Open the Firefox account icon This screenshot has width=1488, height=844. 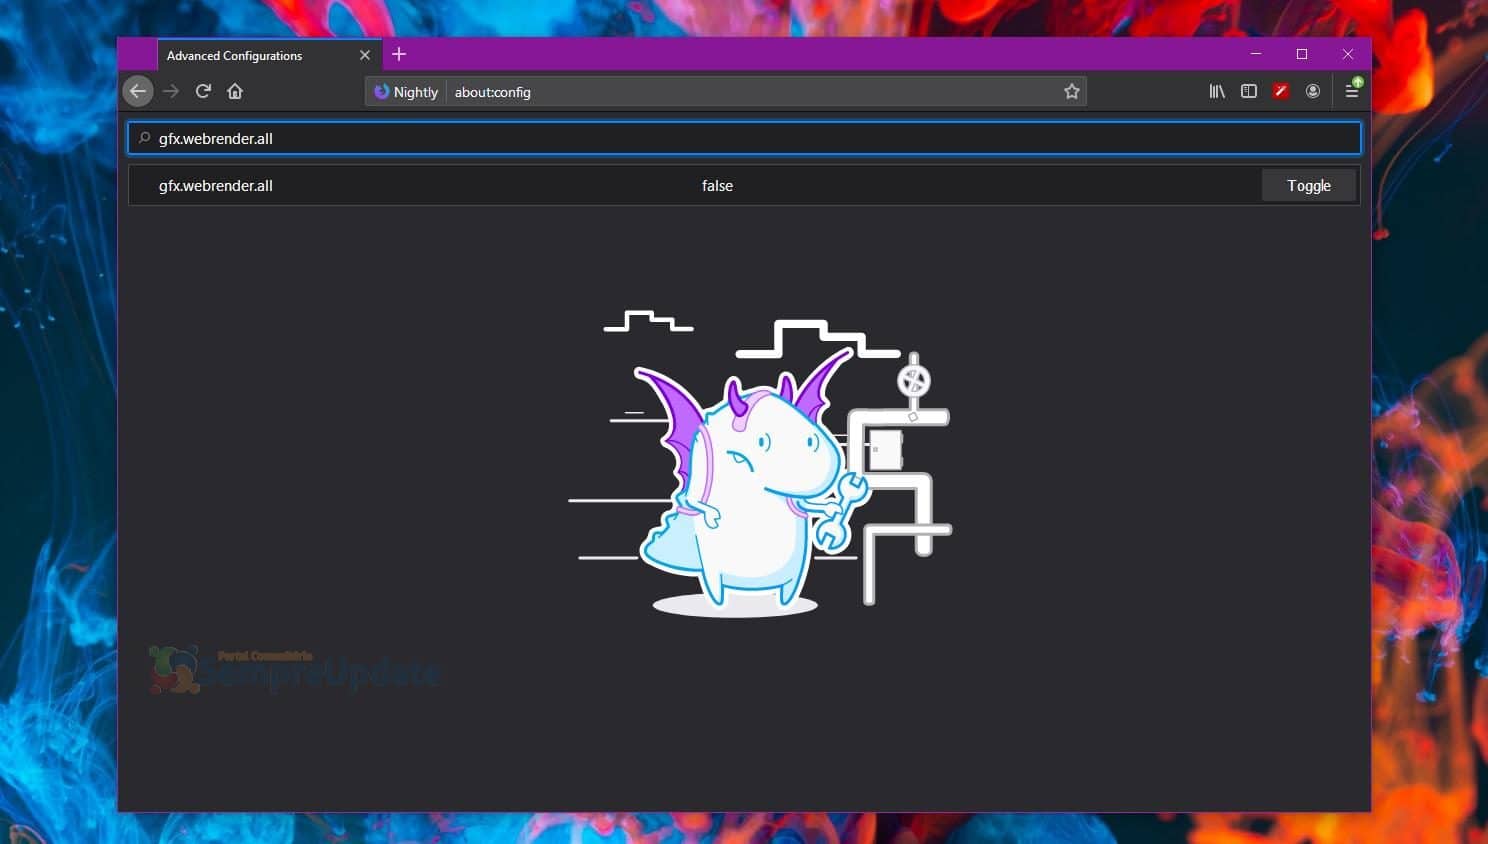click(x=1313, y=91)
